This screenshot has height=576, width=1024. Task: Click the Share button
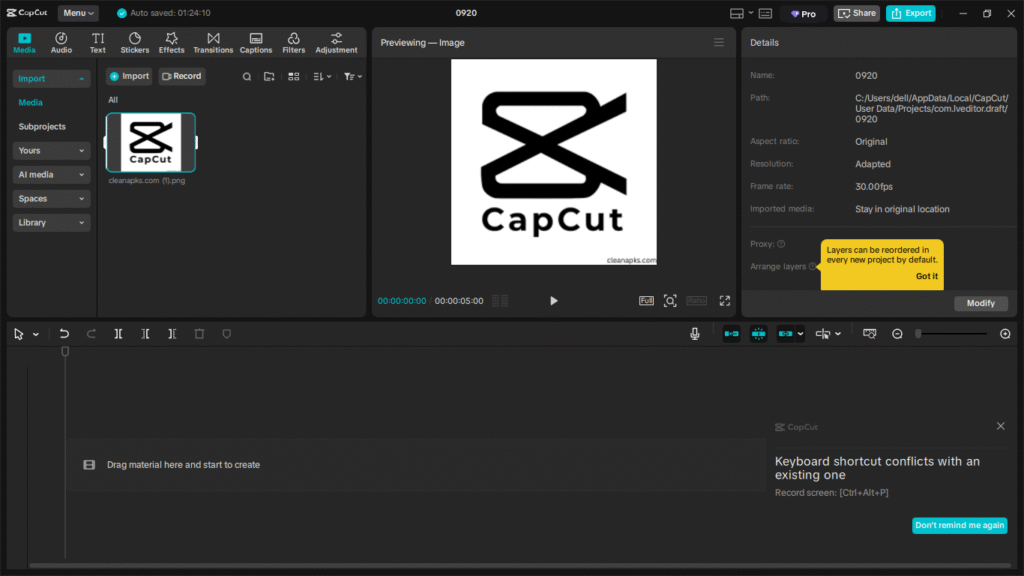pyautogui.click(x=857, y=14)
